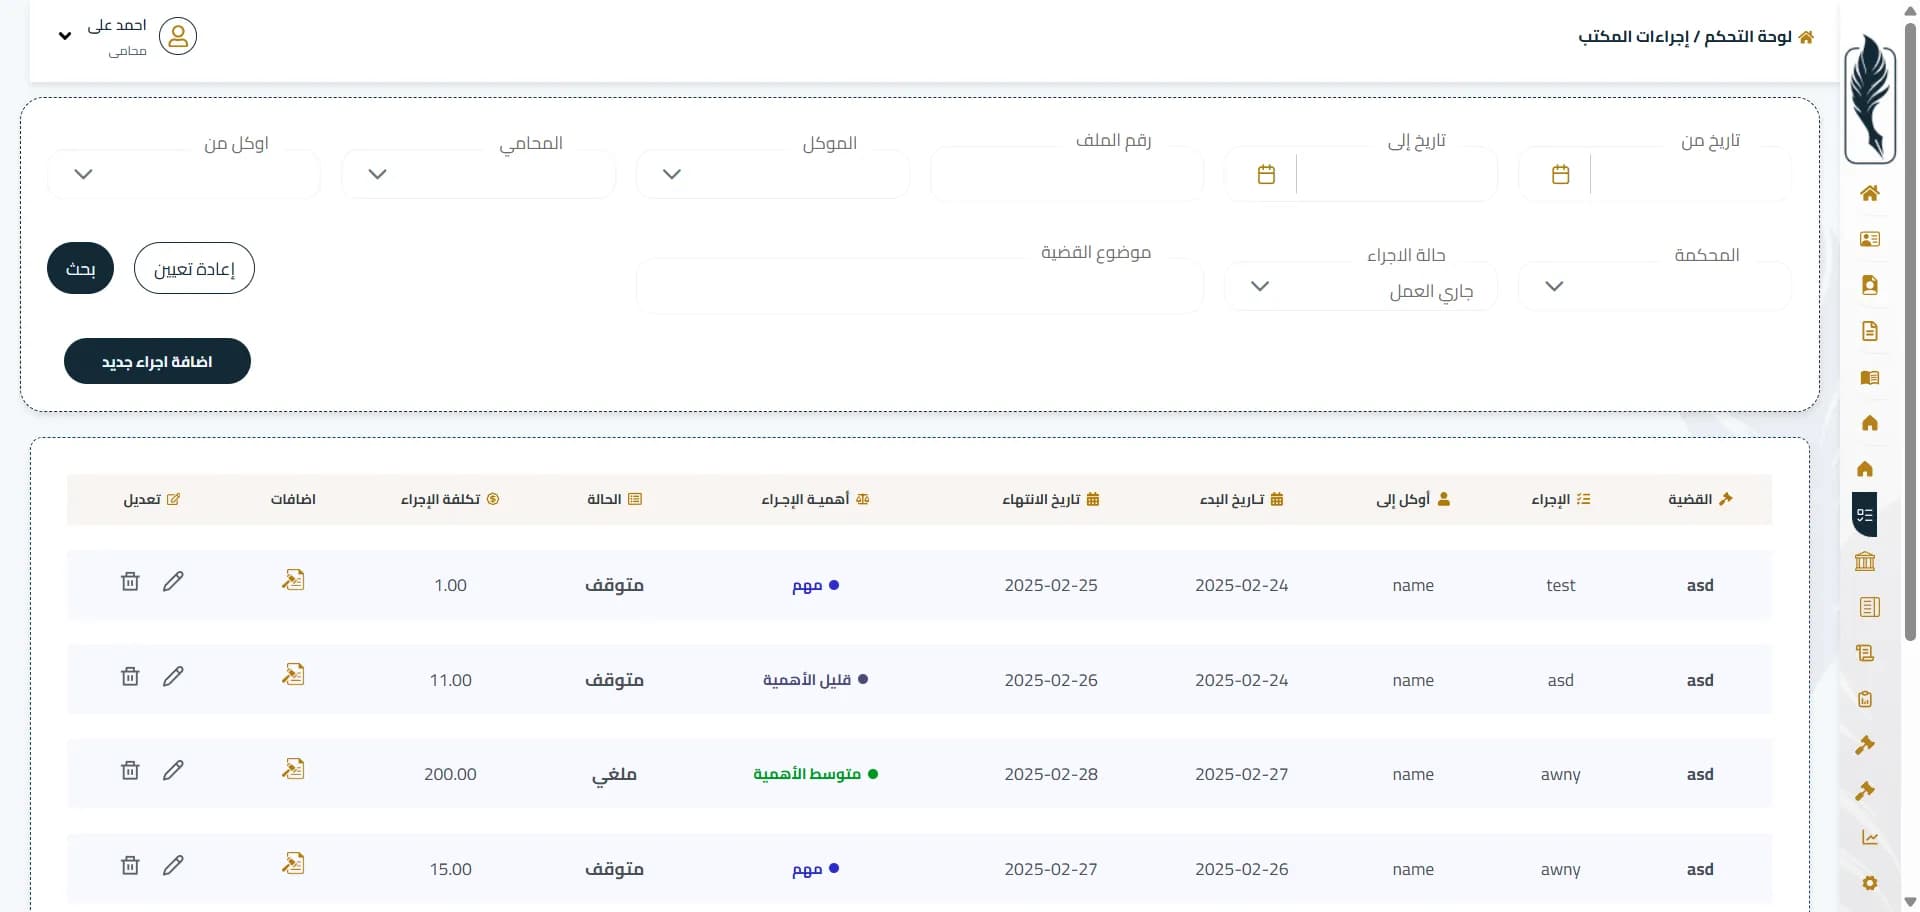This screenshot has width=1920, height=912.
Task: Expand the المحامي dropdown
Action: click(478, 174)
